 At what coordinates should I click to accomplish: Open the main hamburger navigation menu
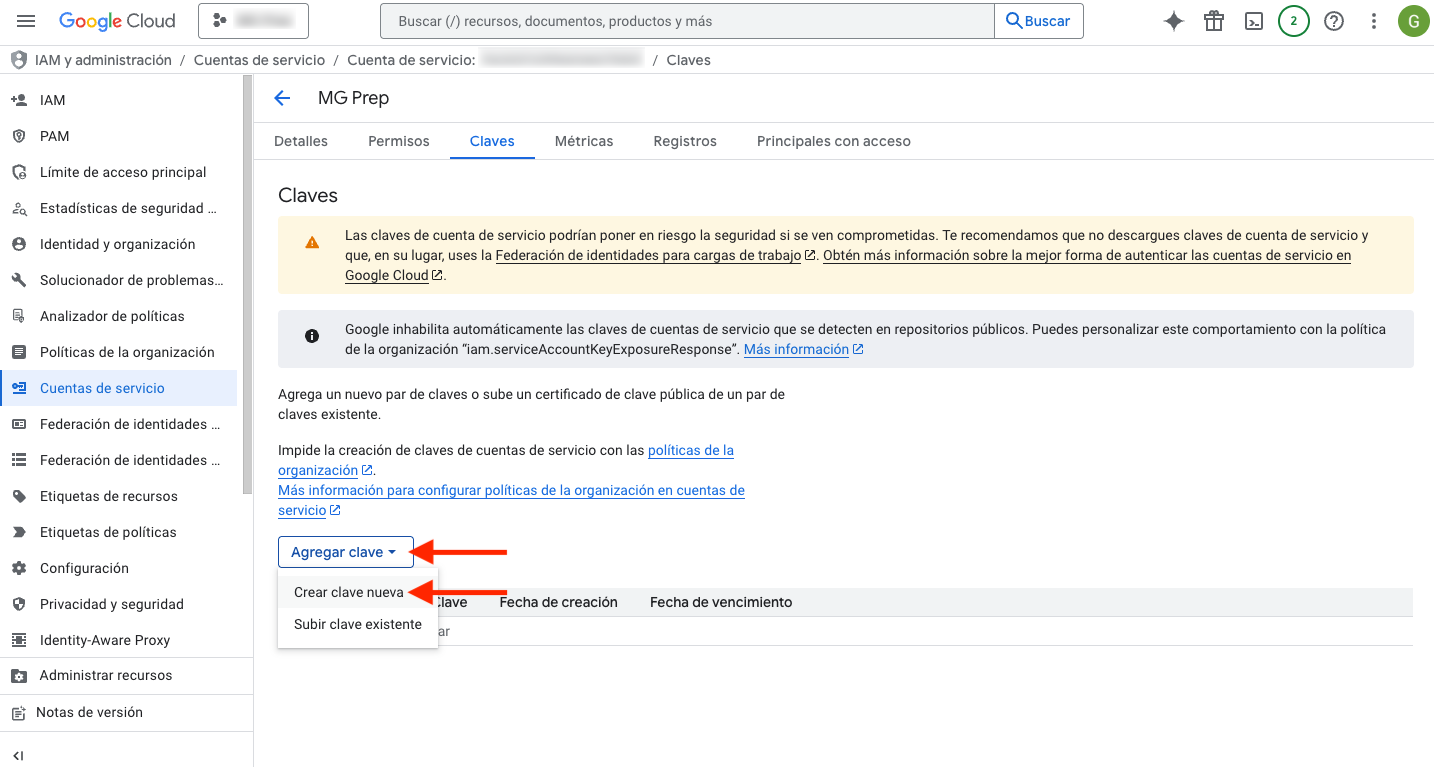coord(26,21)
